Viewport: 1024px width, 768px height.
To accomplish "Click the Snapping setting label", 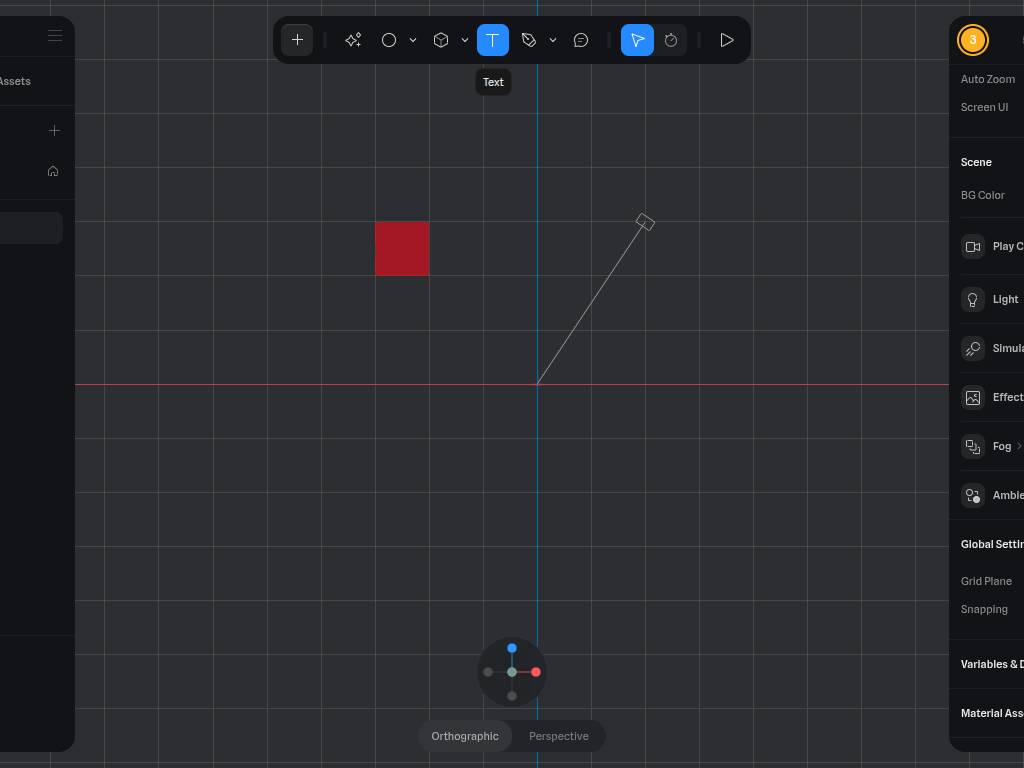I will [x=984, y=609].
